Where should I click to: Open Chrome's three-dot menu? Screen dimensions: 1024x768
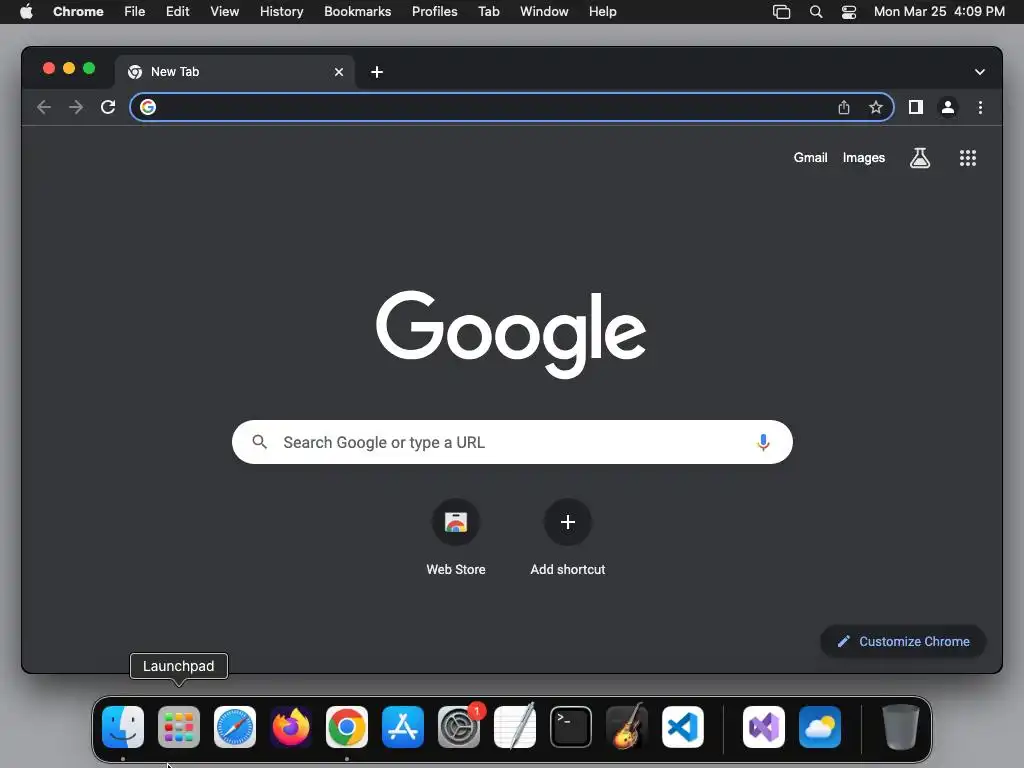(x=980, y=107)
